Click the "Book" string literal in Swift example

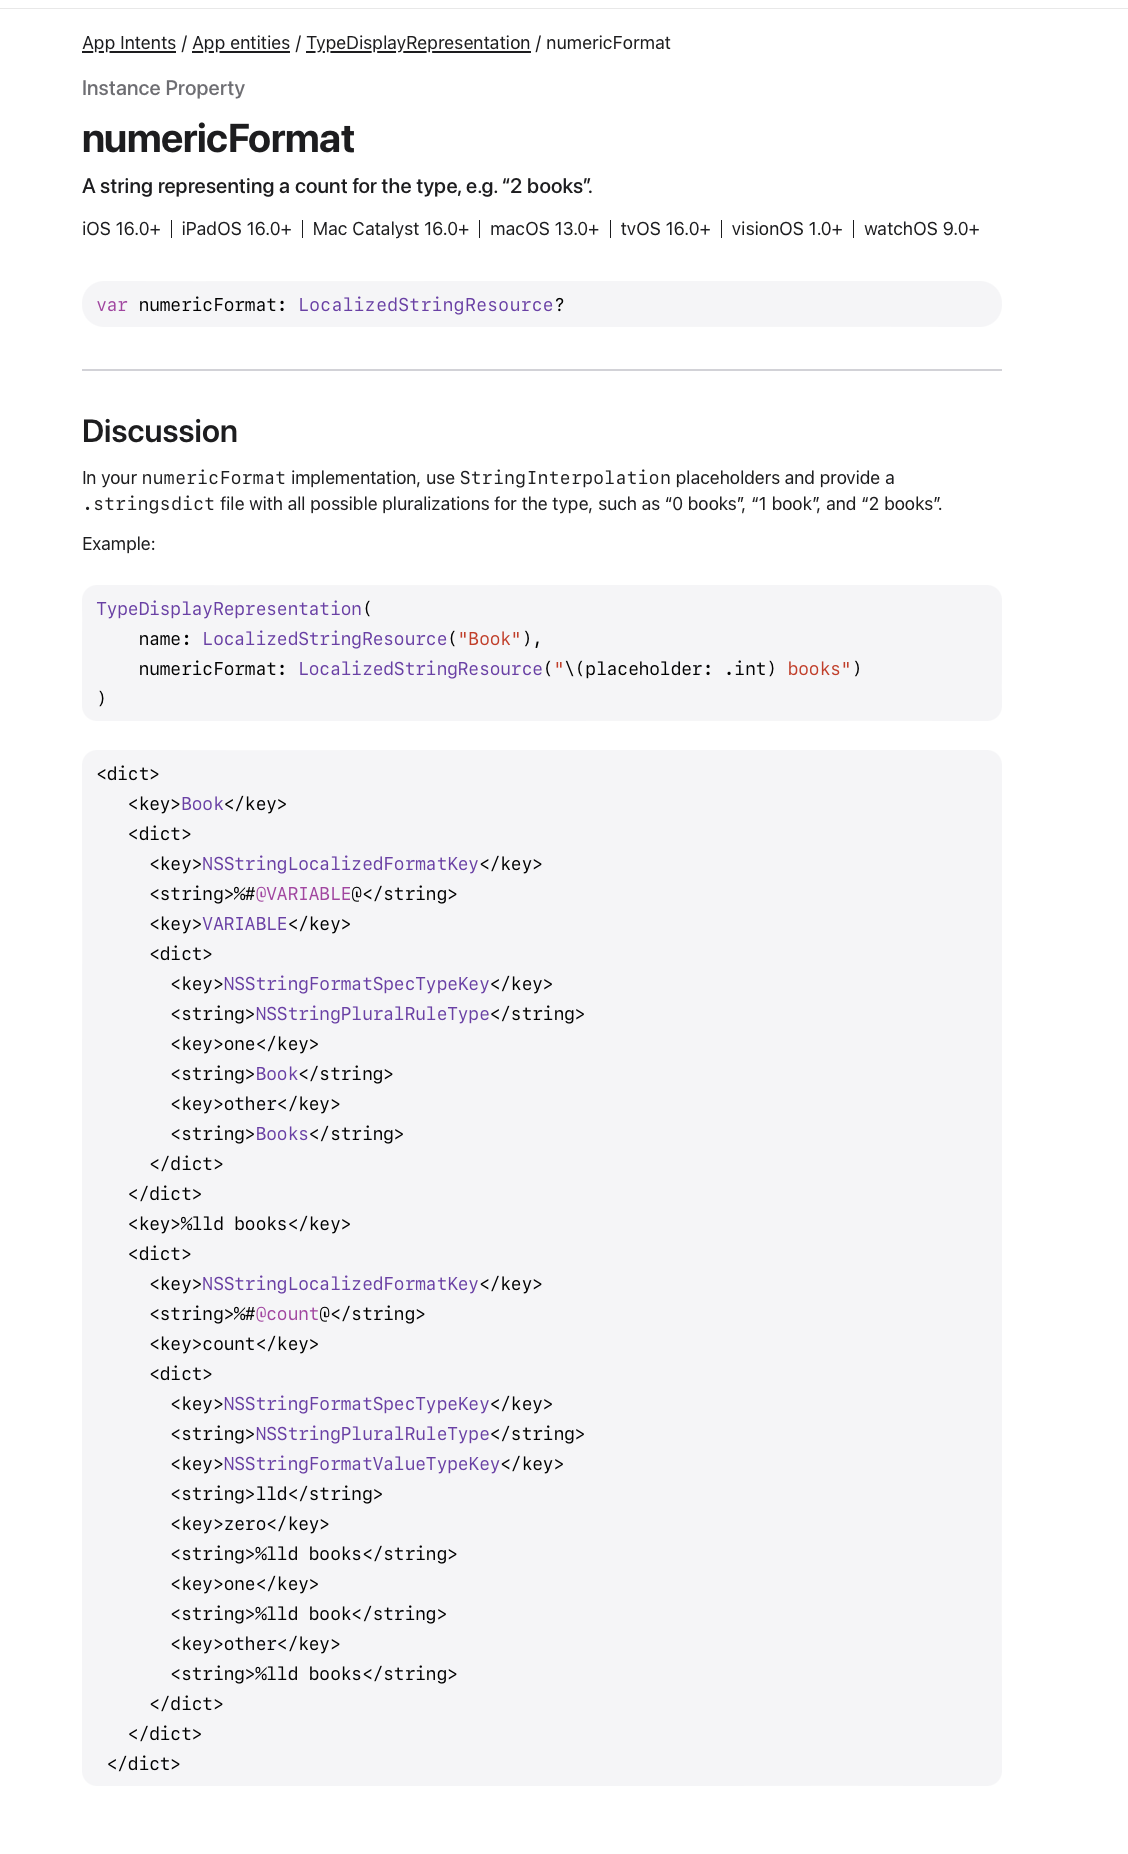pyautogui.click(x=489, y=639)
